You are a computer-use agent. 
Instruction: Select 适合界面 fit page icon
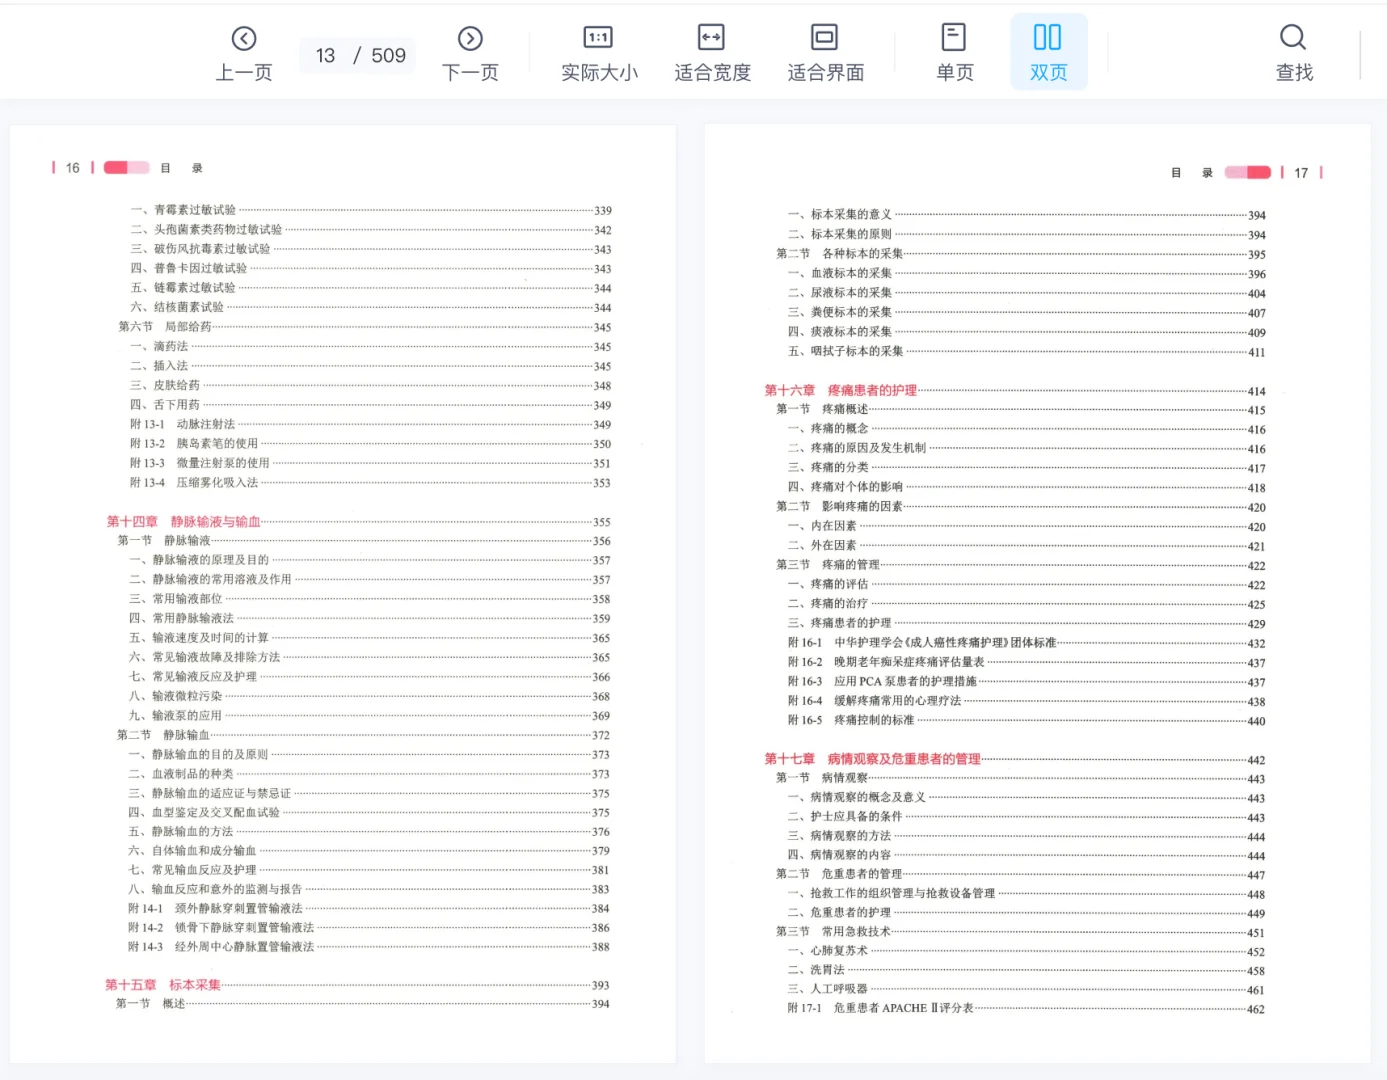point(824,38)
